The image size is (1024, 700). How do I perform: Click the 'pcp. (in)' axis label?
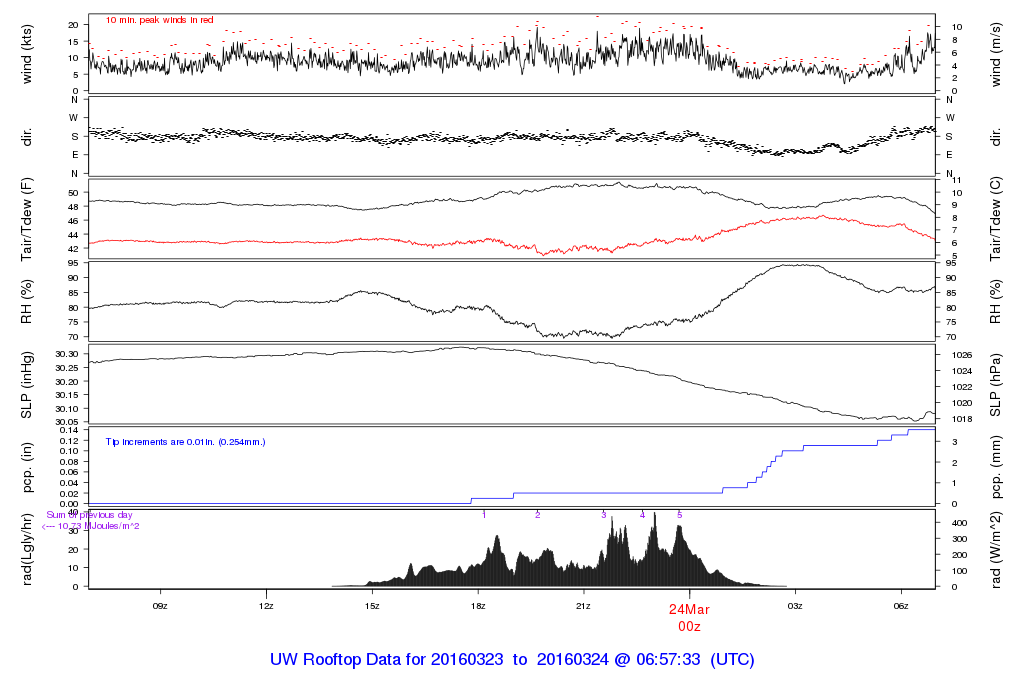tap(27, 467)
